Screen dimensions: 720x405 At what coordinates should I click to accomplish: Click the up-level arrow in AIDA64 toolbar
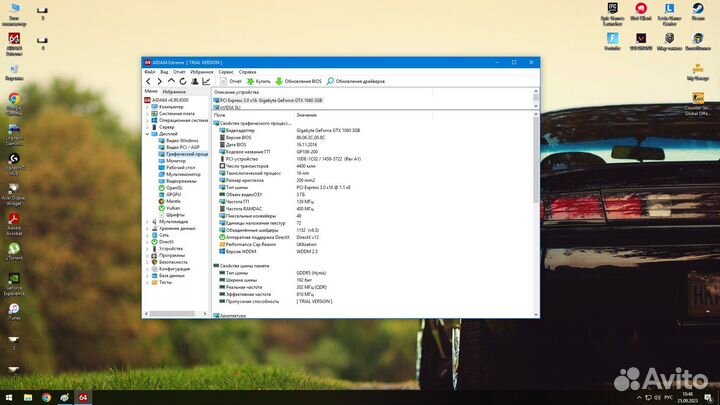(171, 81)
